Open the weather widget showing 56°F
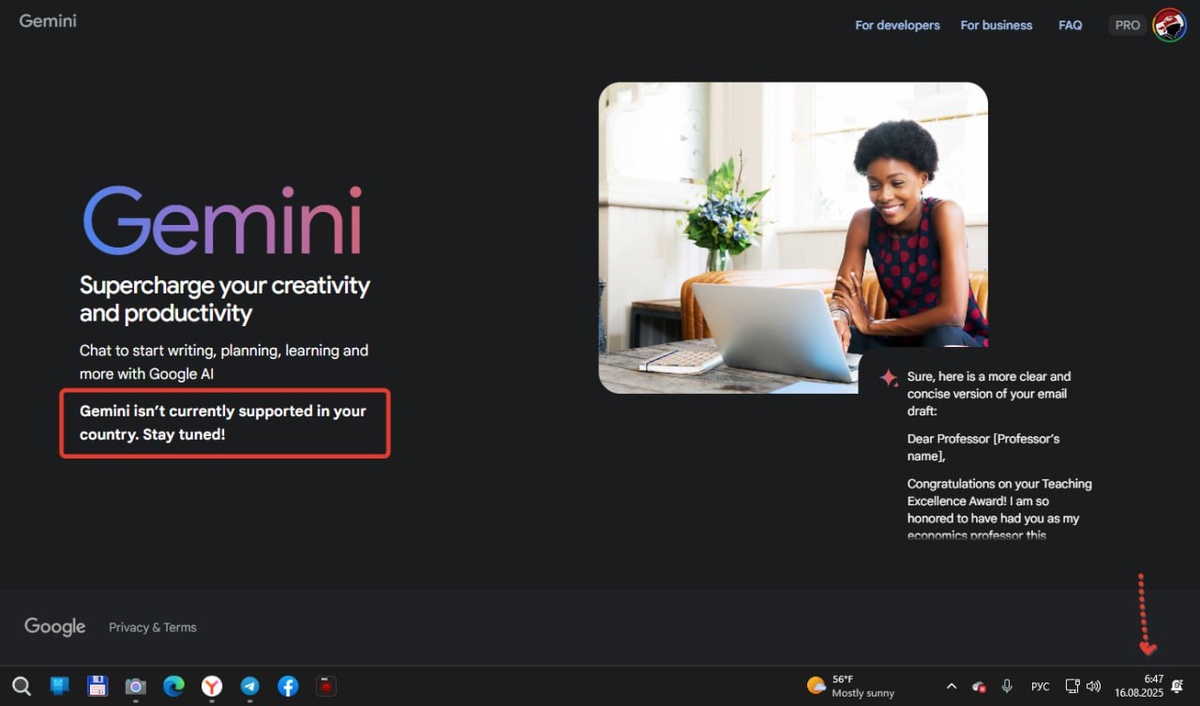 [x=851, y=686]
